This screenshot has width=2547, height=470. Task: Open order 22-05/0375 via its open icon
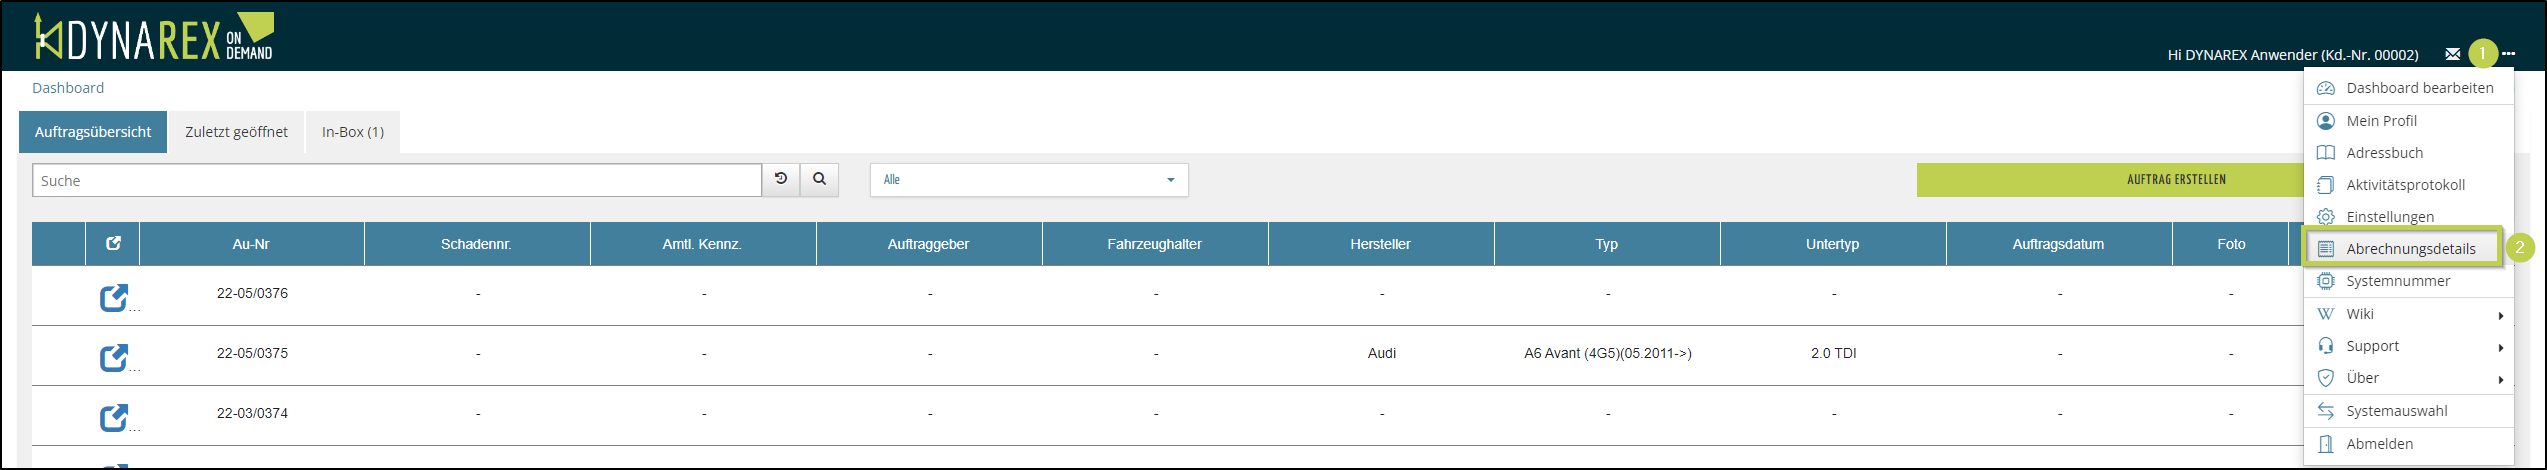tap(113, 357)
